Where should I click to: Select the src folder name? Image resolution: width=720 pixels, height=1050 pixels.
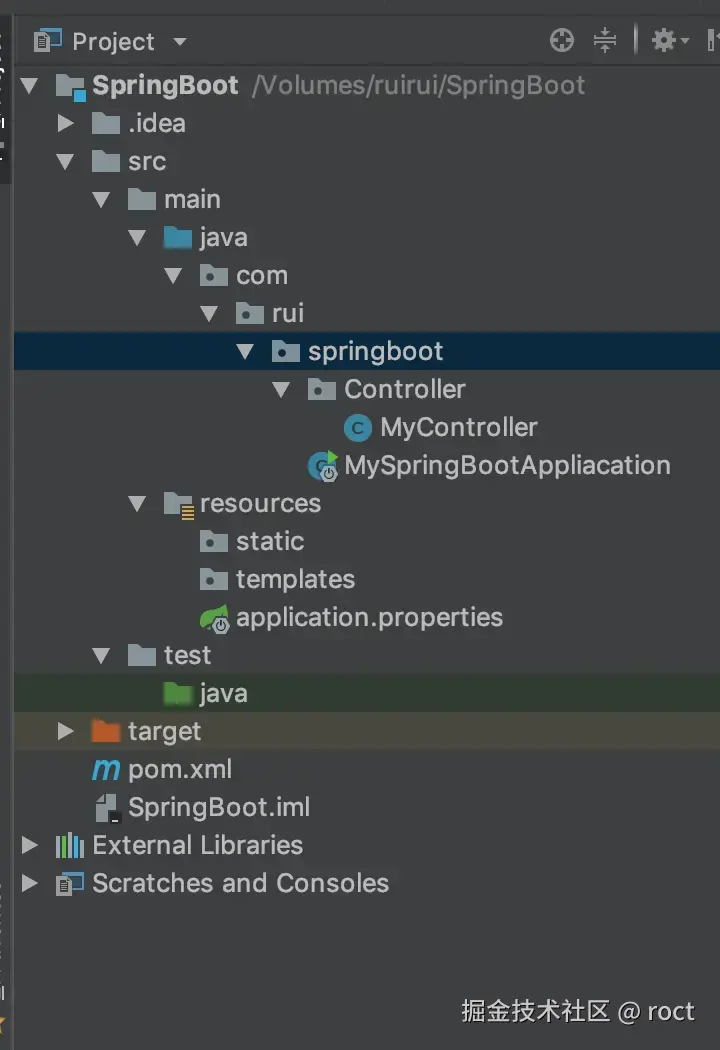tap(147, 162)
